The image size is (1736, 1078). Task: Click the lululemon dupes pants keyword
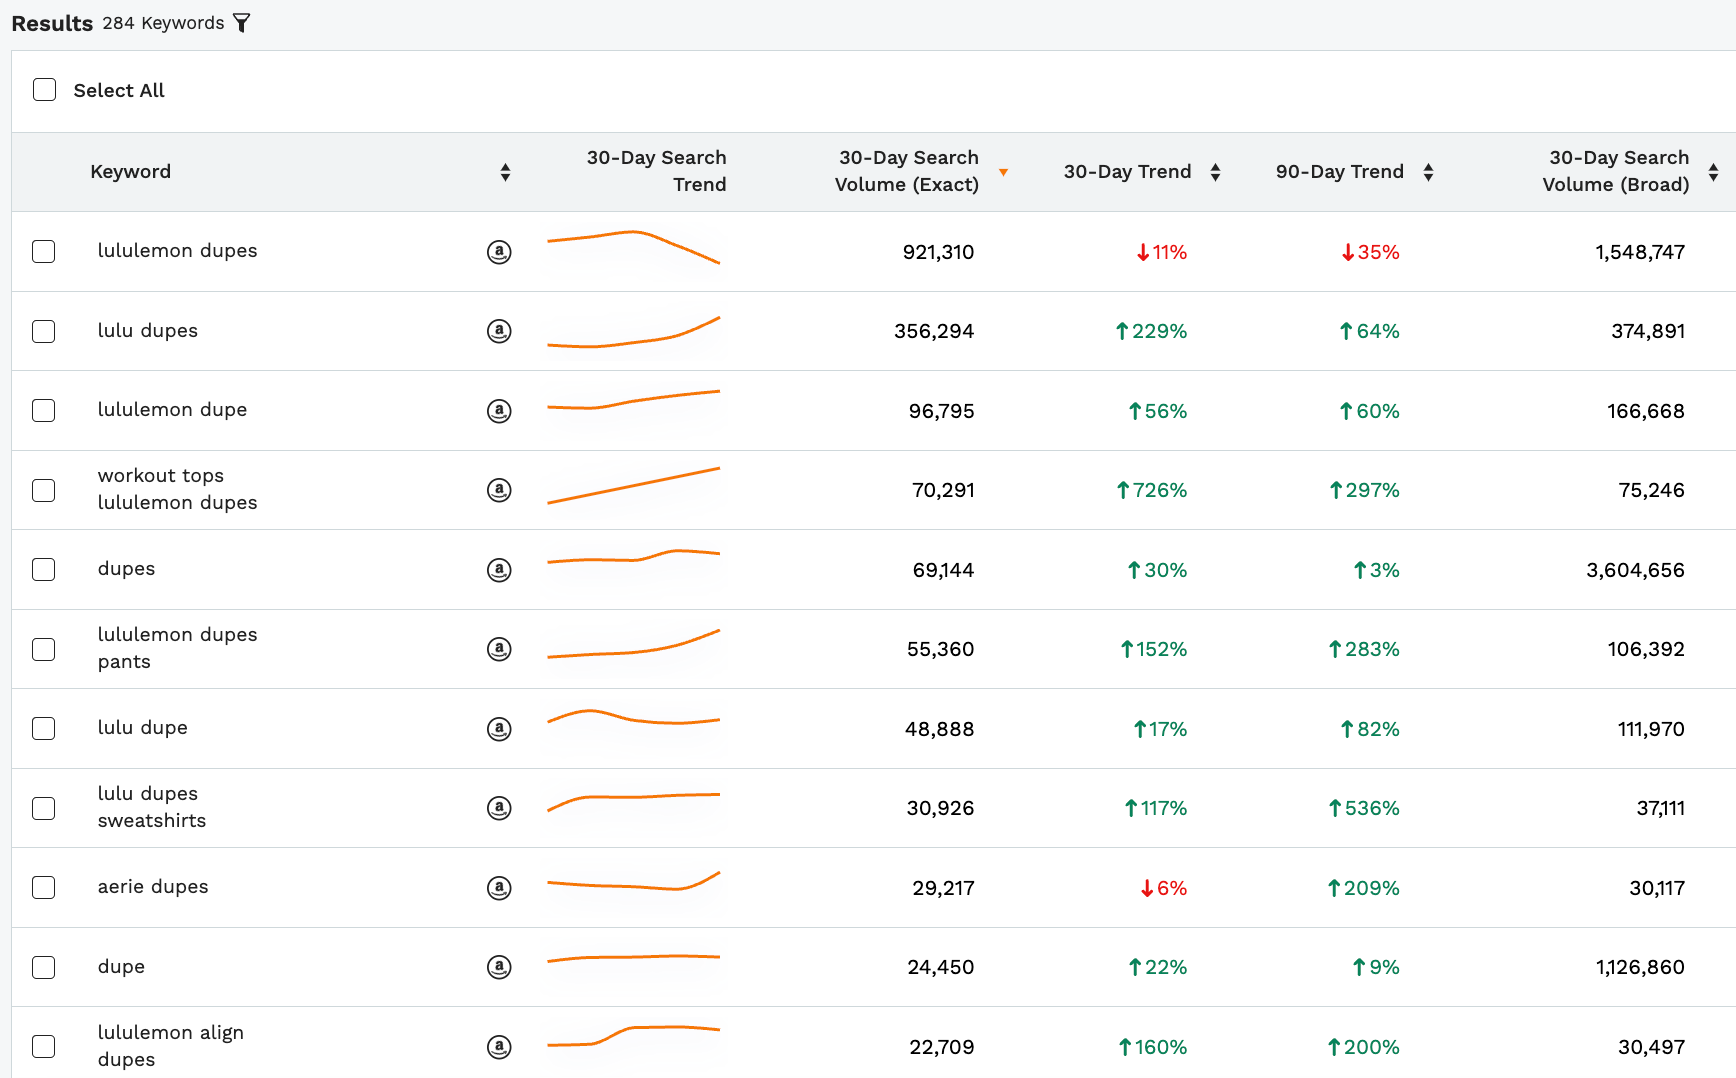pyautogui.click(x=177, y=648)
